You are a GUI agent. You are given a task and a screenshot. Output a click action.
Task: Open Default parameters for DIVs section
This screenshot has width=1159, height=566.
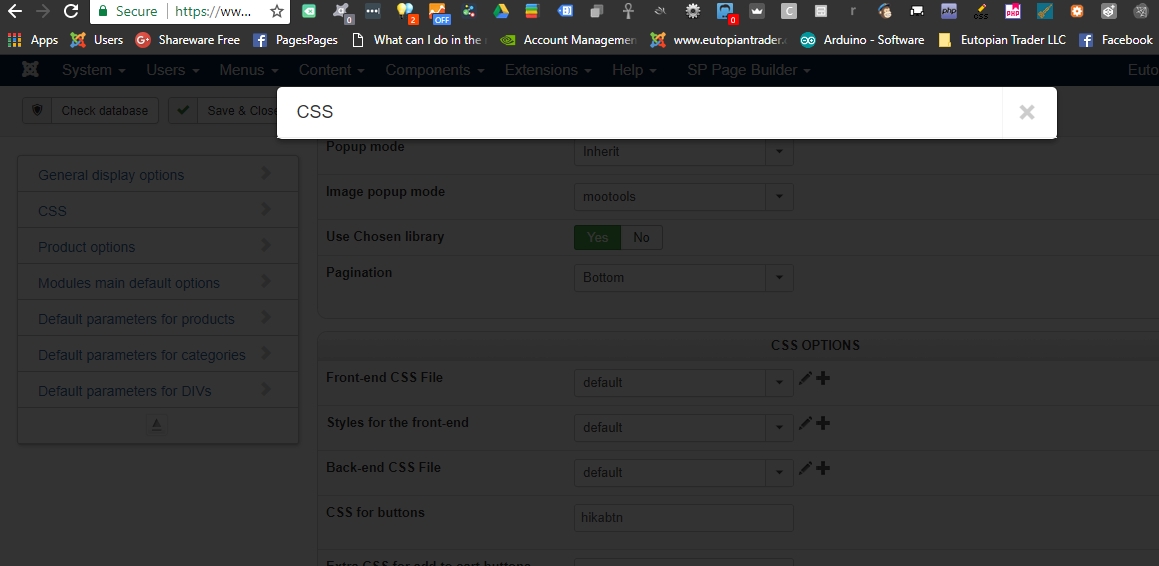pos(157,391)
